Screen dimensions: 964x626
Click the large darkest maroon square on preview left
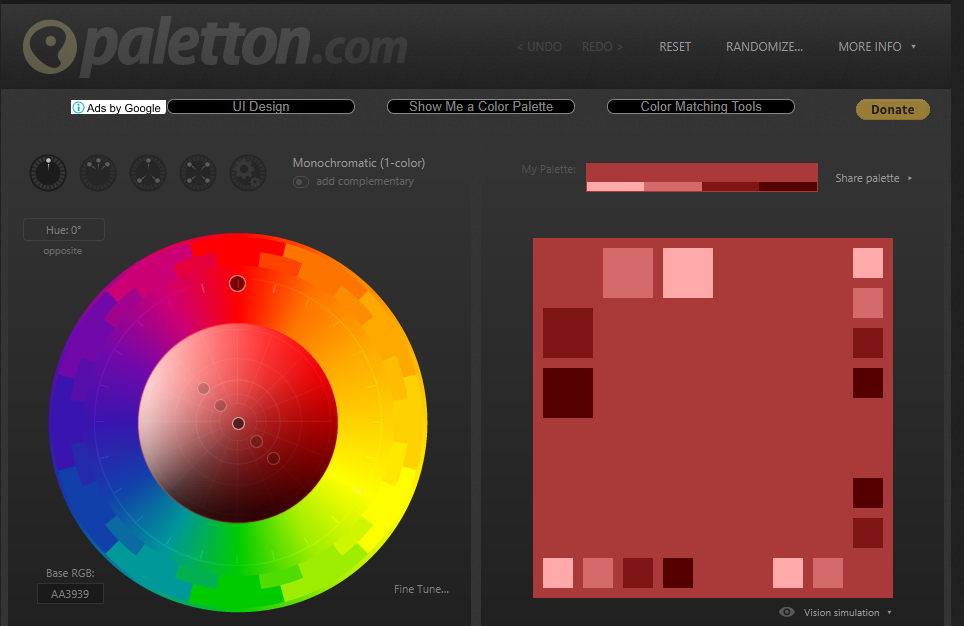568,393
